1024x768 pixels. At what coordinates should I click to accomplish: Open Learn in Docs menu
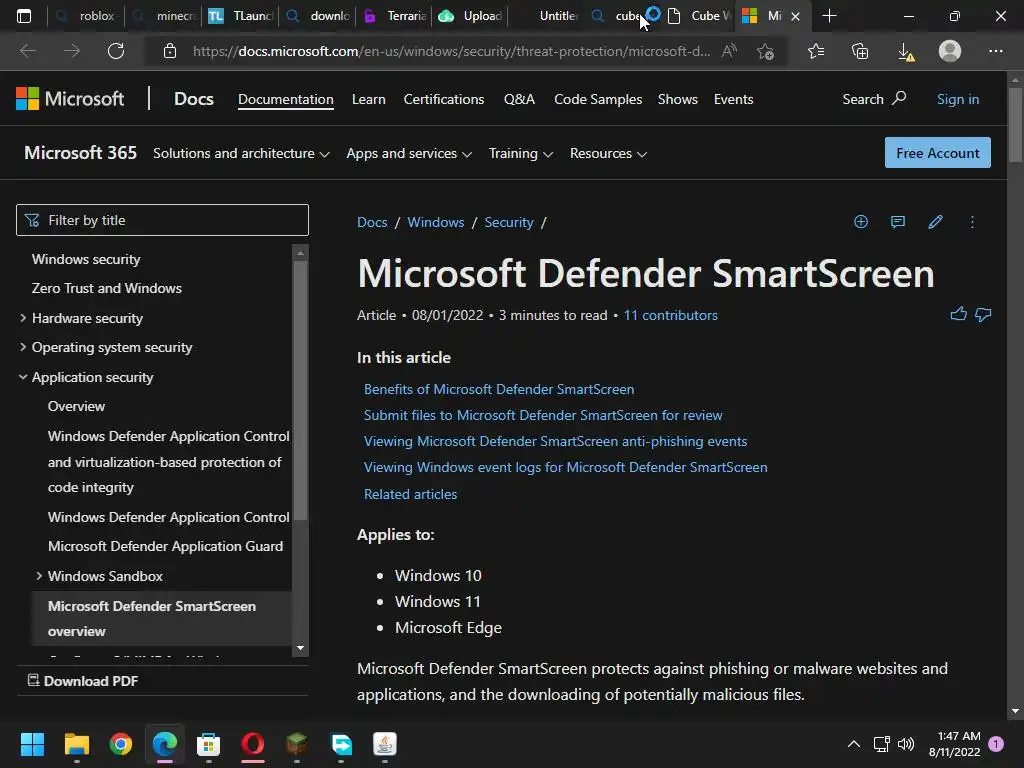[x=368, y=99]
